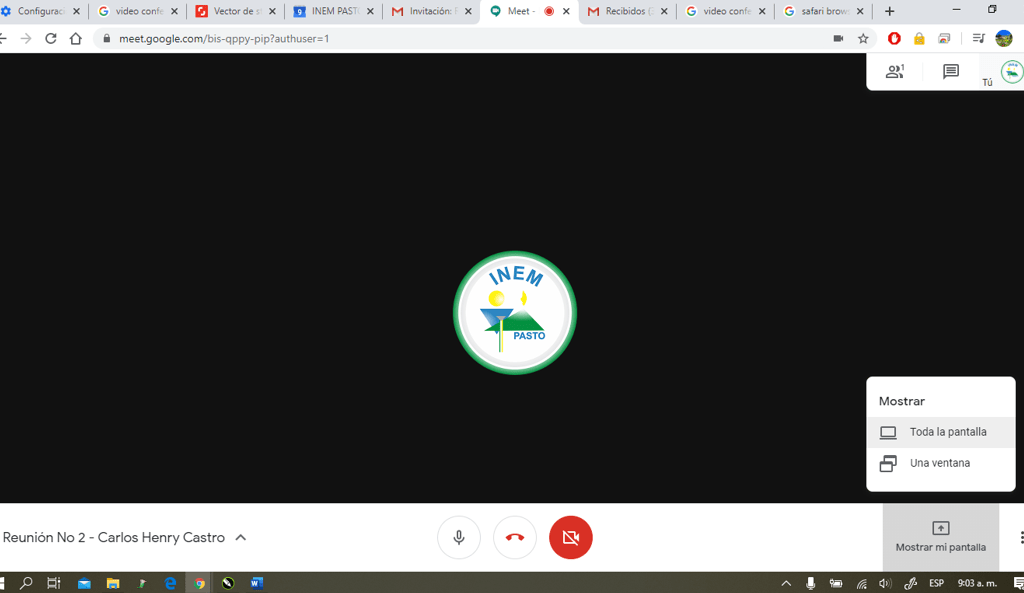This screenshot has height=593, width=1024.
Task: Close the Recibidos tab
Action: 664,11
